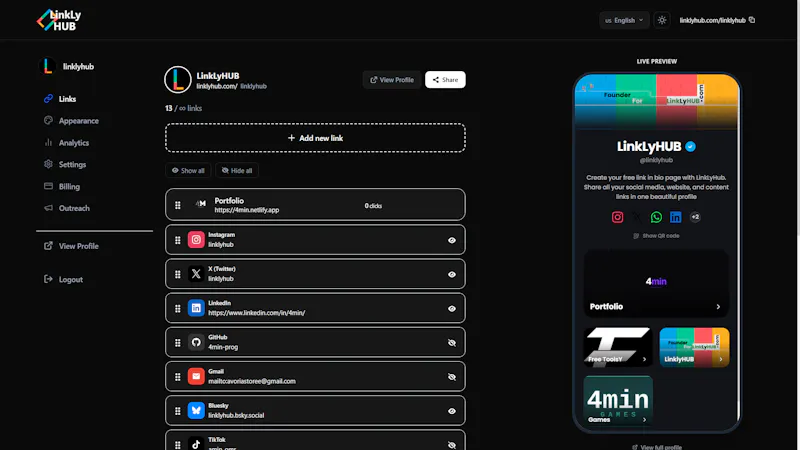Screen dimensions: 800x450
Task: Click the View Profile button beside Share
Action: click(392, 80)
